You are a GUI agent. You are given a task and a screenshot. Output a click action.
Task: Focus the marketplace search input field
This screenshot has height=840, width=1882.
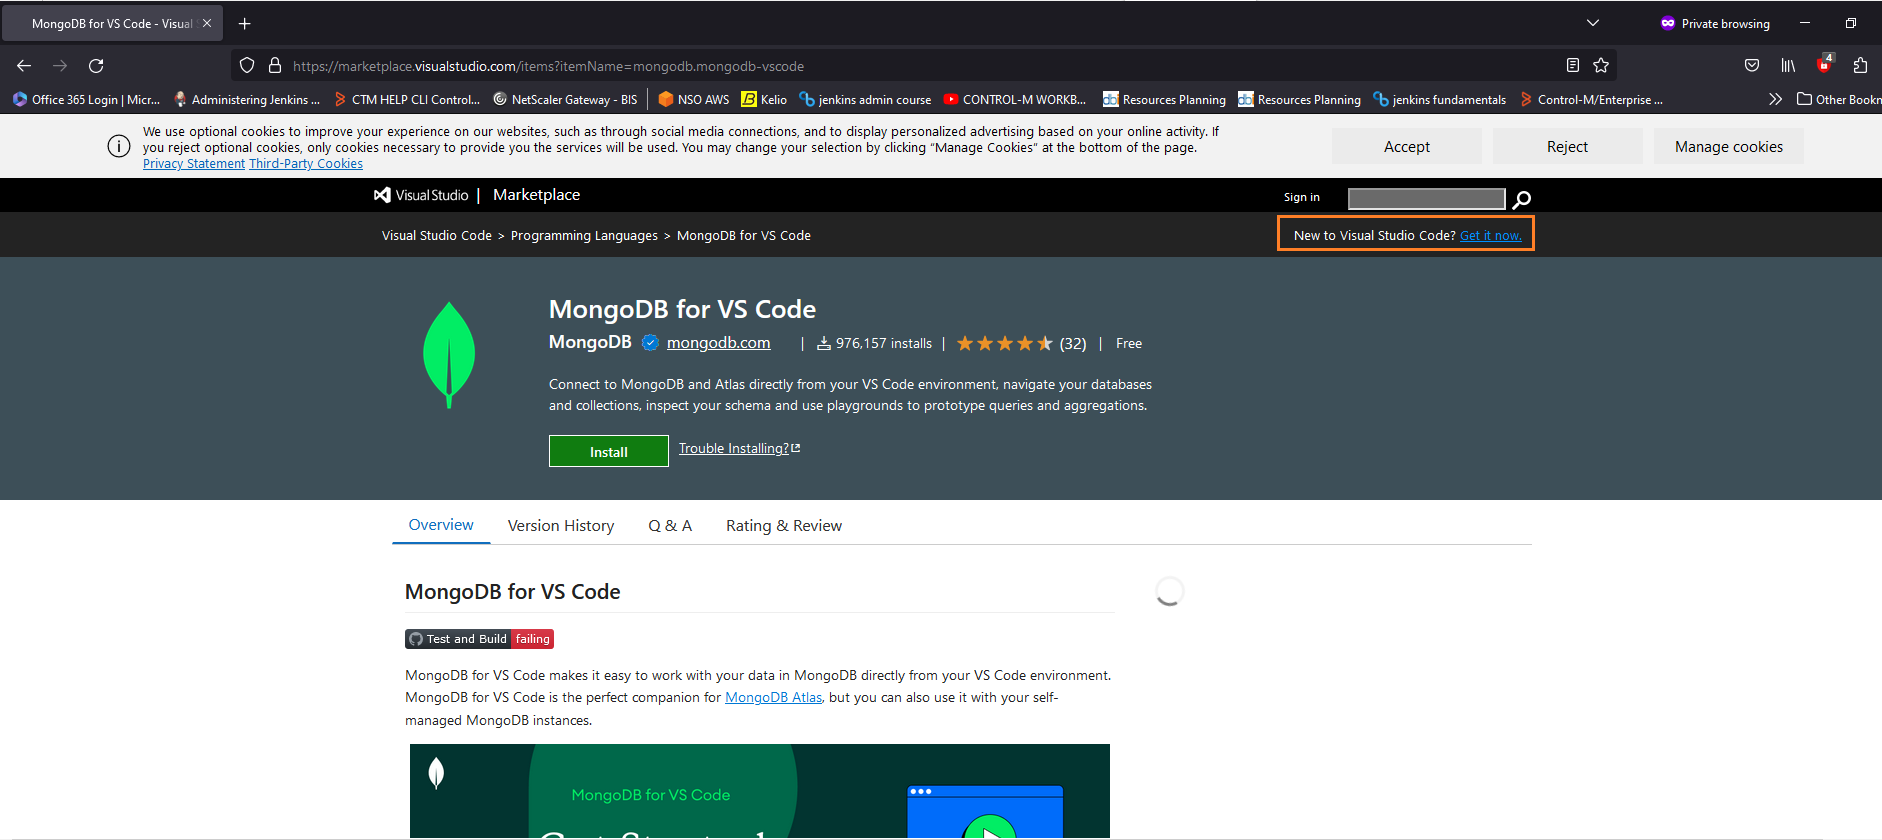point(1425,199)
